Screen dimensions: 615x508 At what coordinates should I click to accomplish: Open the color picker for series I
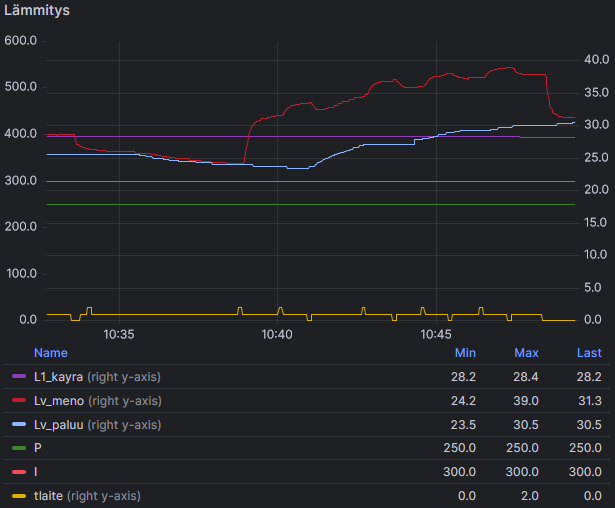click(18, 472)
